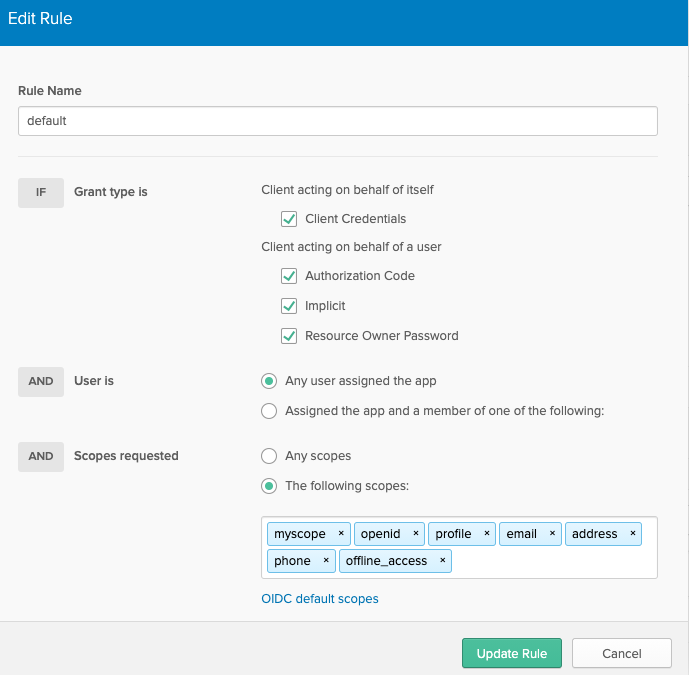Image resolution: width=689 pixels, height=675 pixels.
Task: Remove the phone scope tag
Action: click(326, 560)
